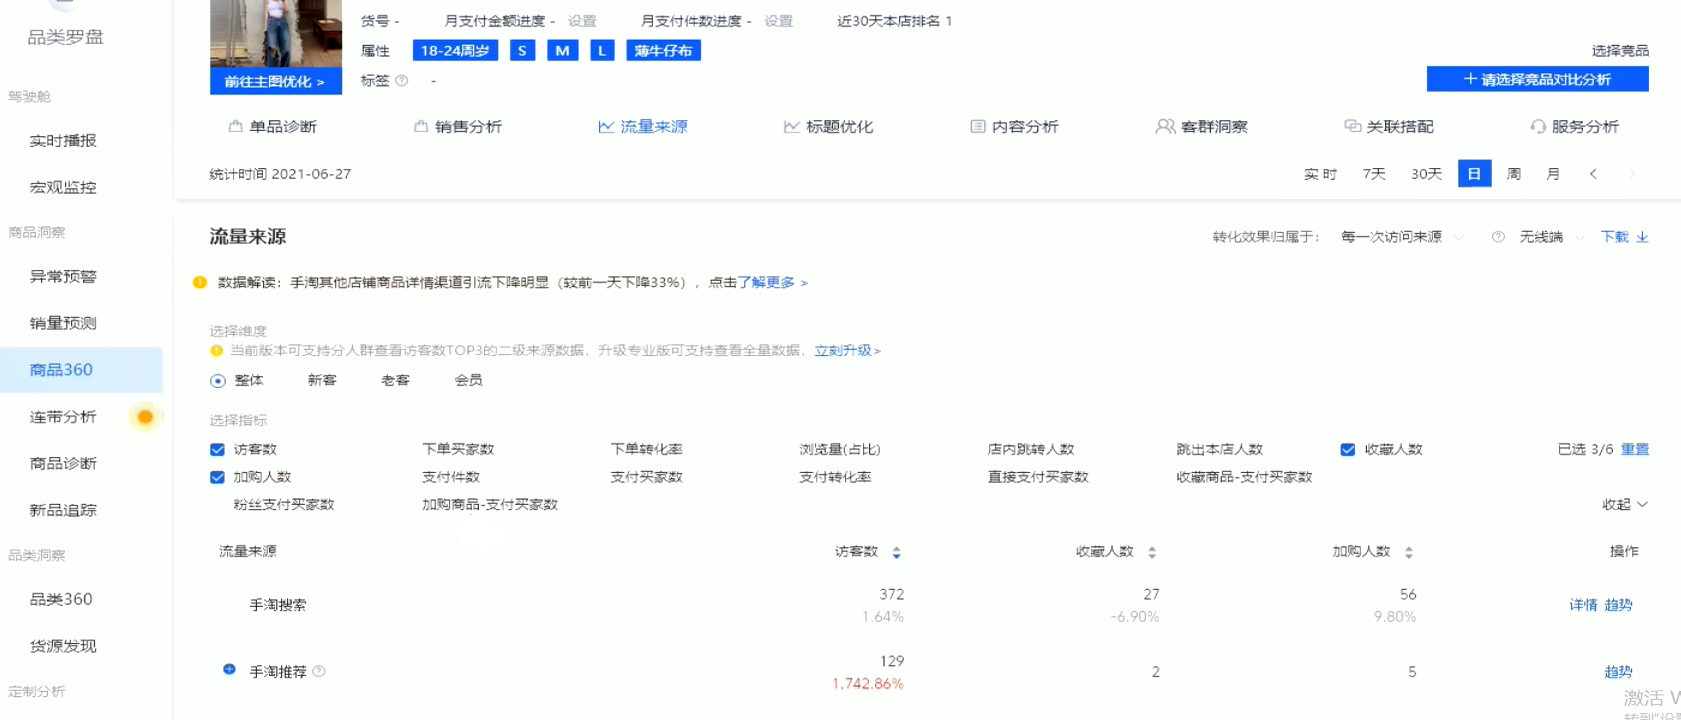Screen dimensions: 1681x720
Task: Switch to the 服务分析 tab
Action: tap(1575, 127)
